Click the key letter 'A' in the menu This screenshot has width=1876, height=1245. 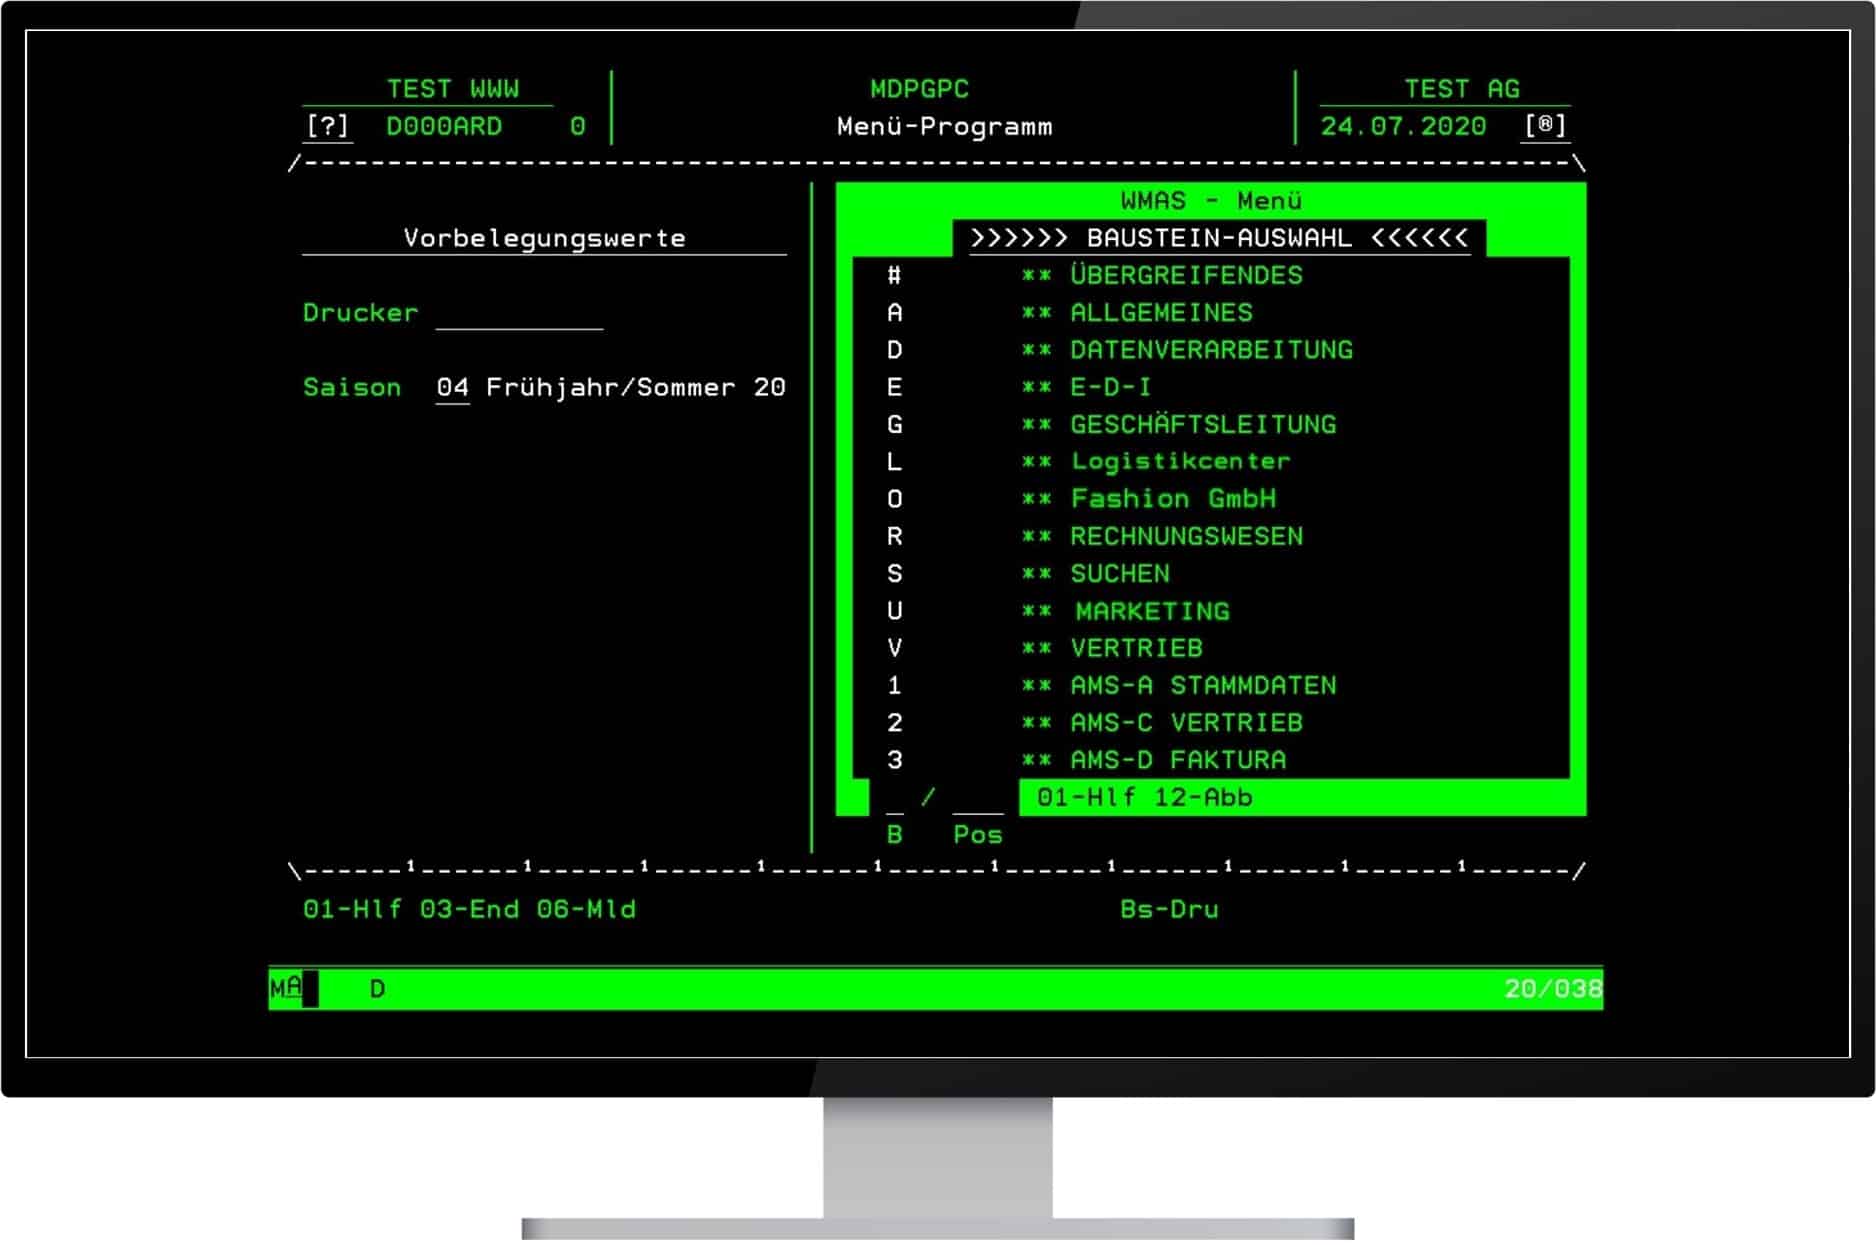[x=894, y=313]
